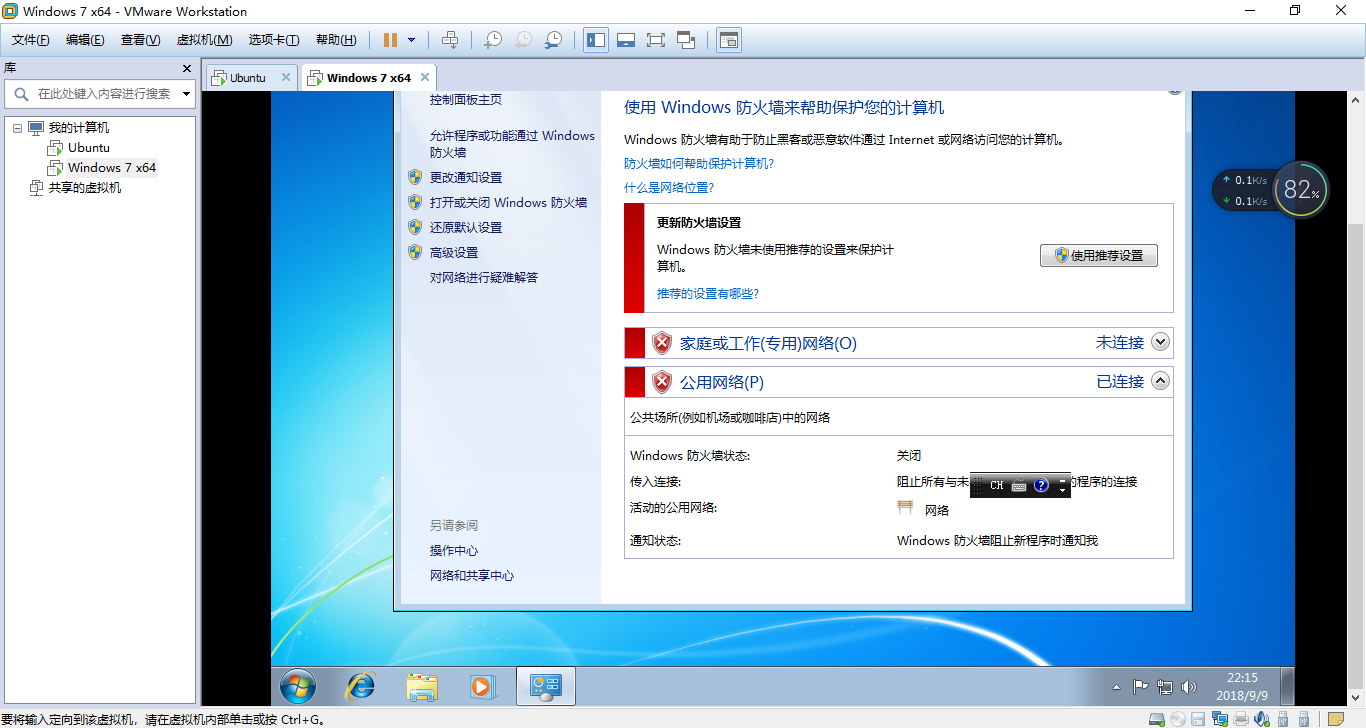Image resolution: width=1366 pixels, height=728 pixels.
Task: Expand the 家庭或工作(专用)网络 section chevron
Action: coord(1160,342)
